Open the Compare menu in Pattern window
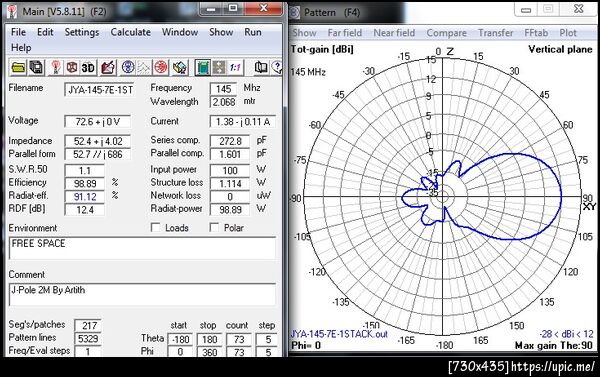This screenshot has width=600, height=377. coord(447,33)
